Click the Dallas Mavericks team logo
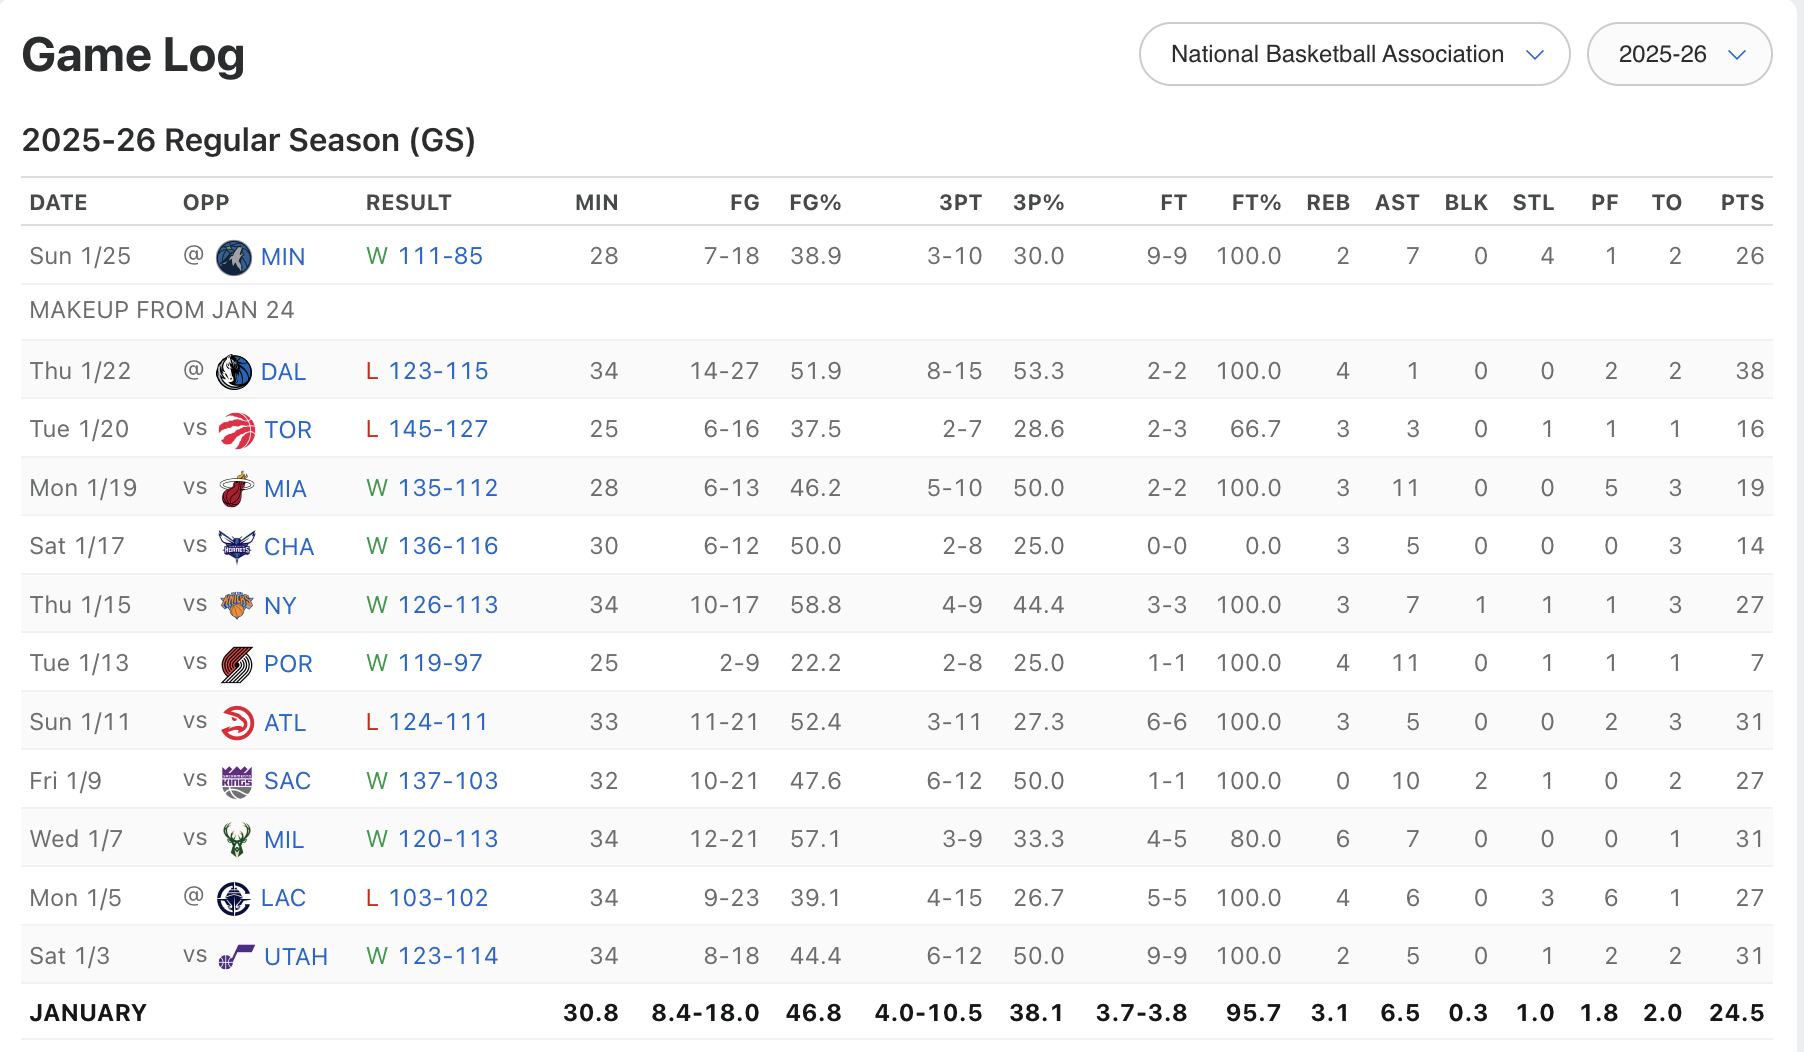This screenshot has width=1804, height=1052. coord(234,372)
